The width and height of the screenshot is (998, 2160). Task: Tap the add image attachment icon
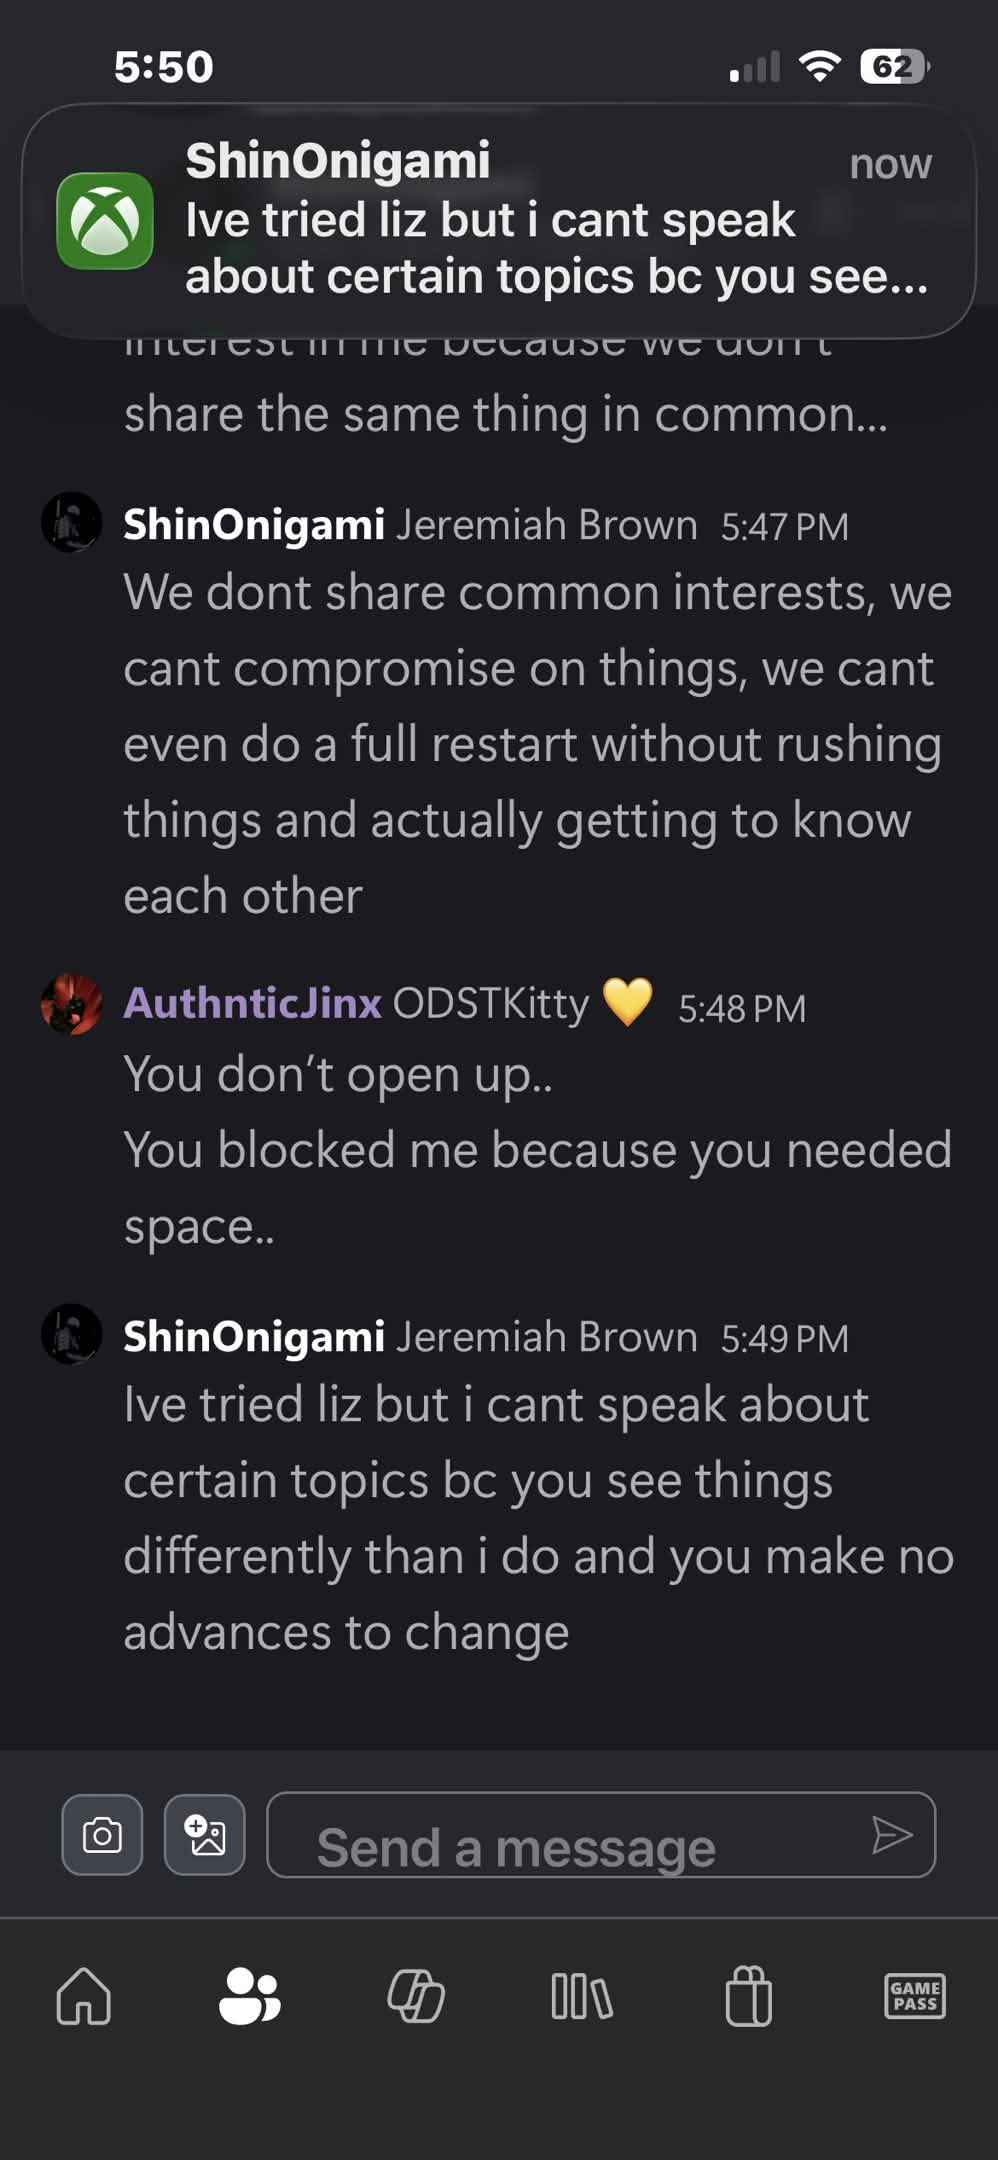pos(205,1835)
